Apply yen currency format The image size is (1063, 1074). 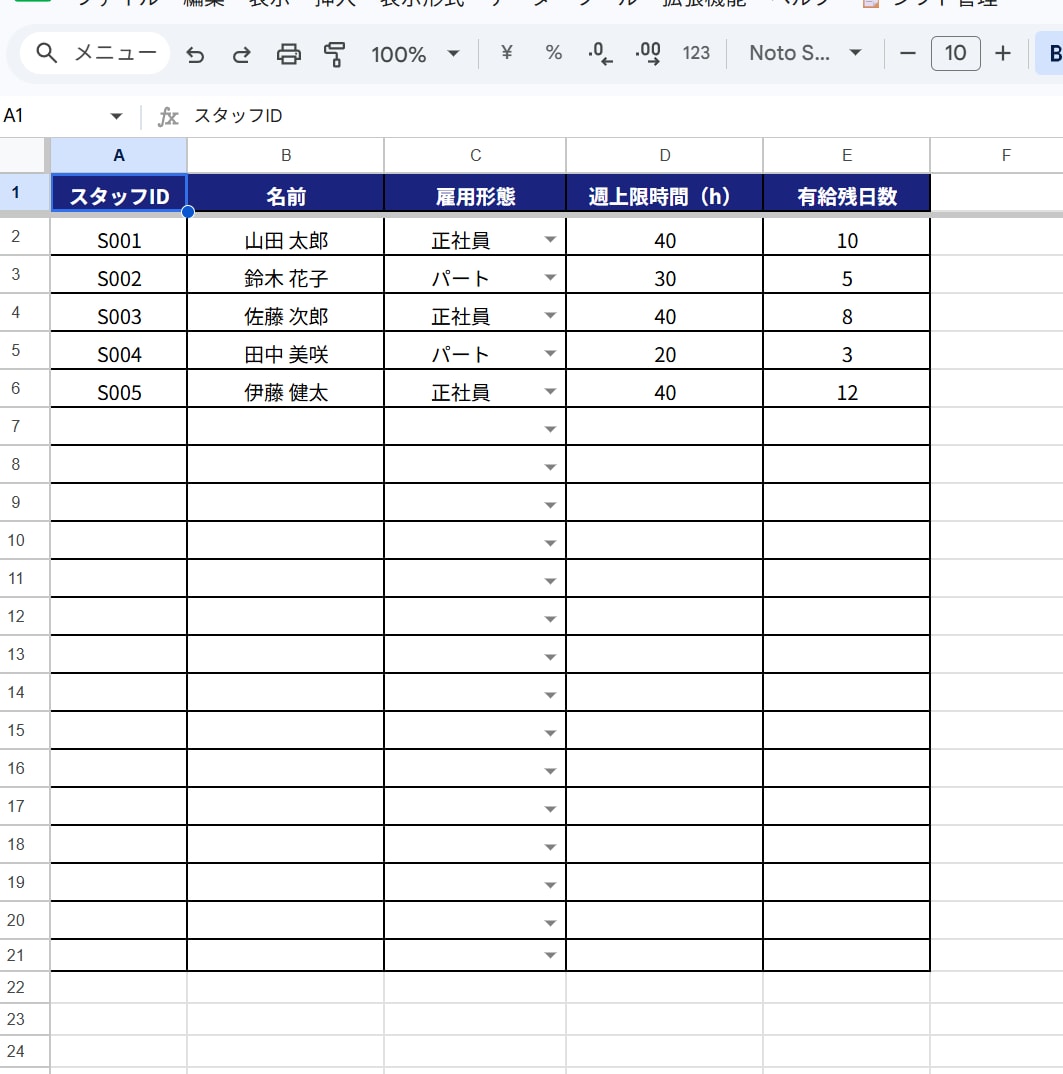[x=506, y=53]
